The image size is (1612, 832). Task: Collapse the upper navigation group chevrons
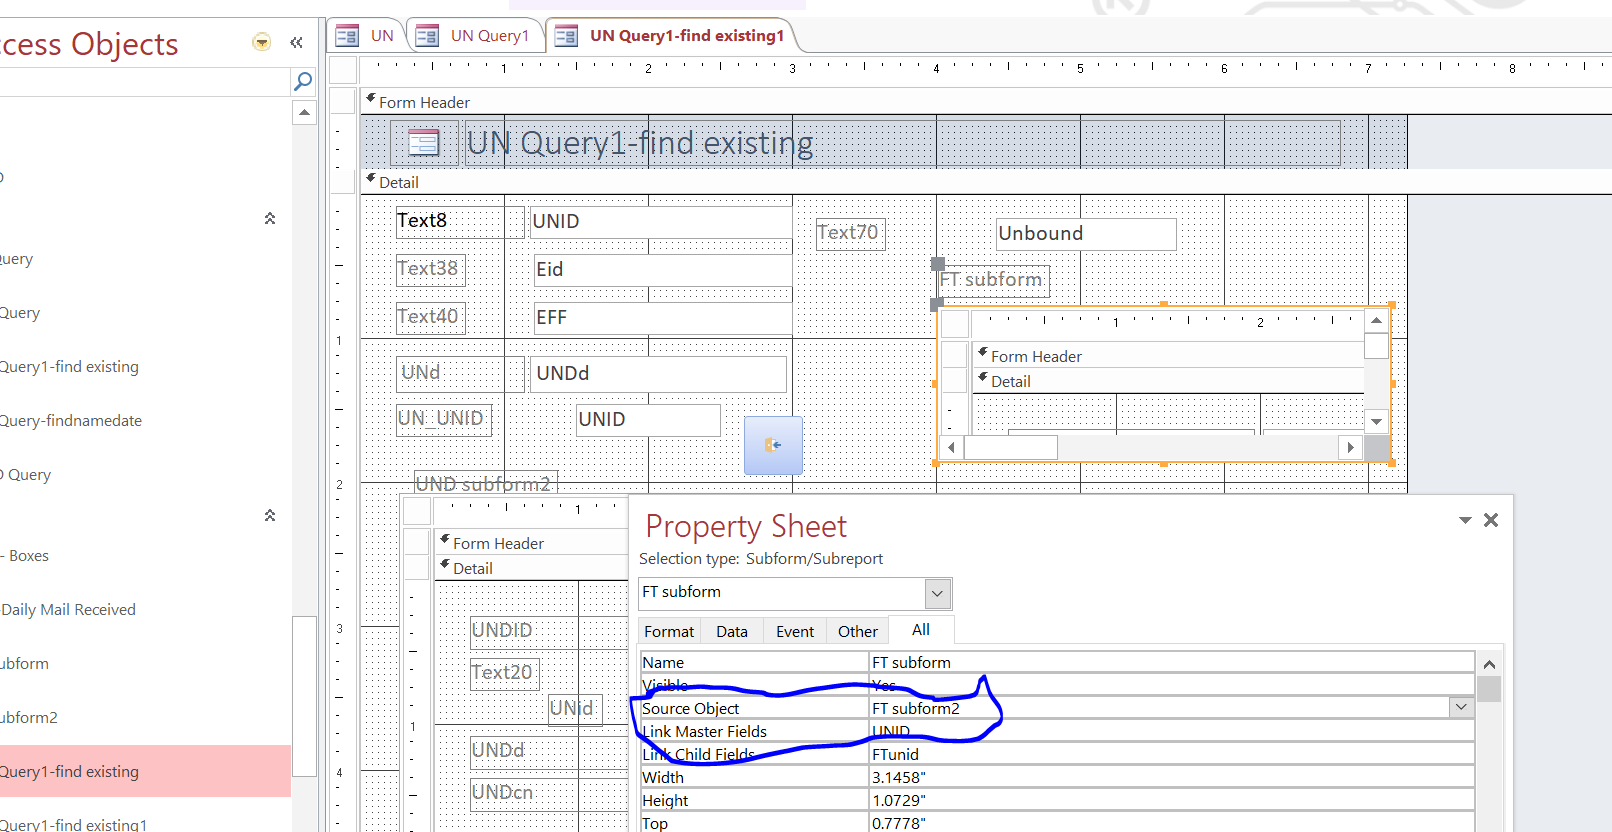coord(270,218)
